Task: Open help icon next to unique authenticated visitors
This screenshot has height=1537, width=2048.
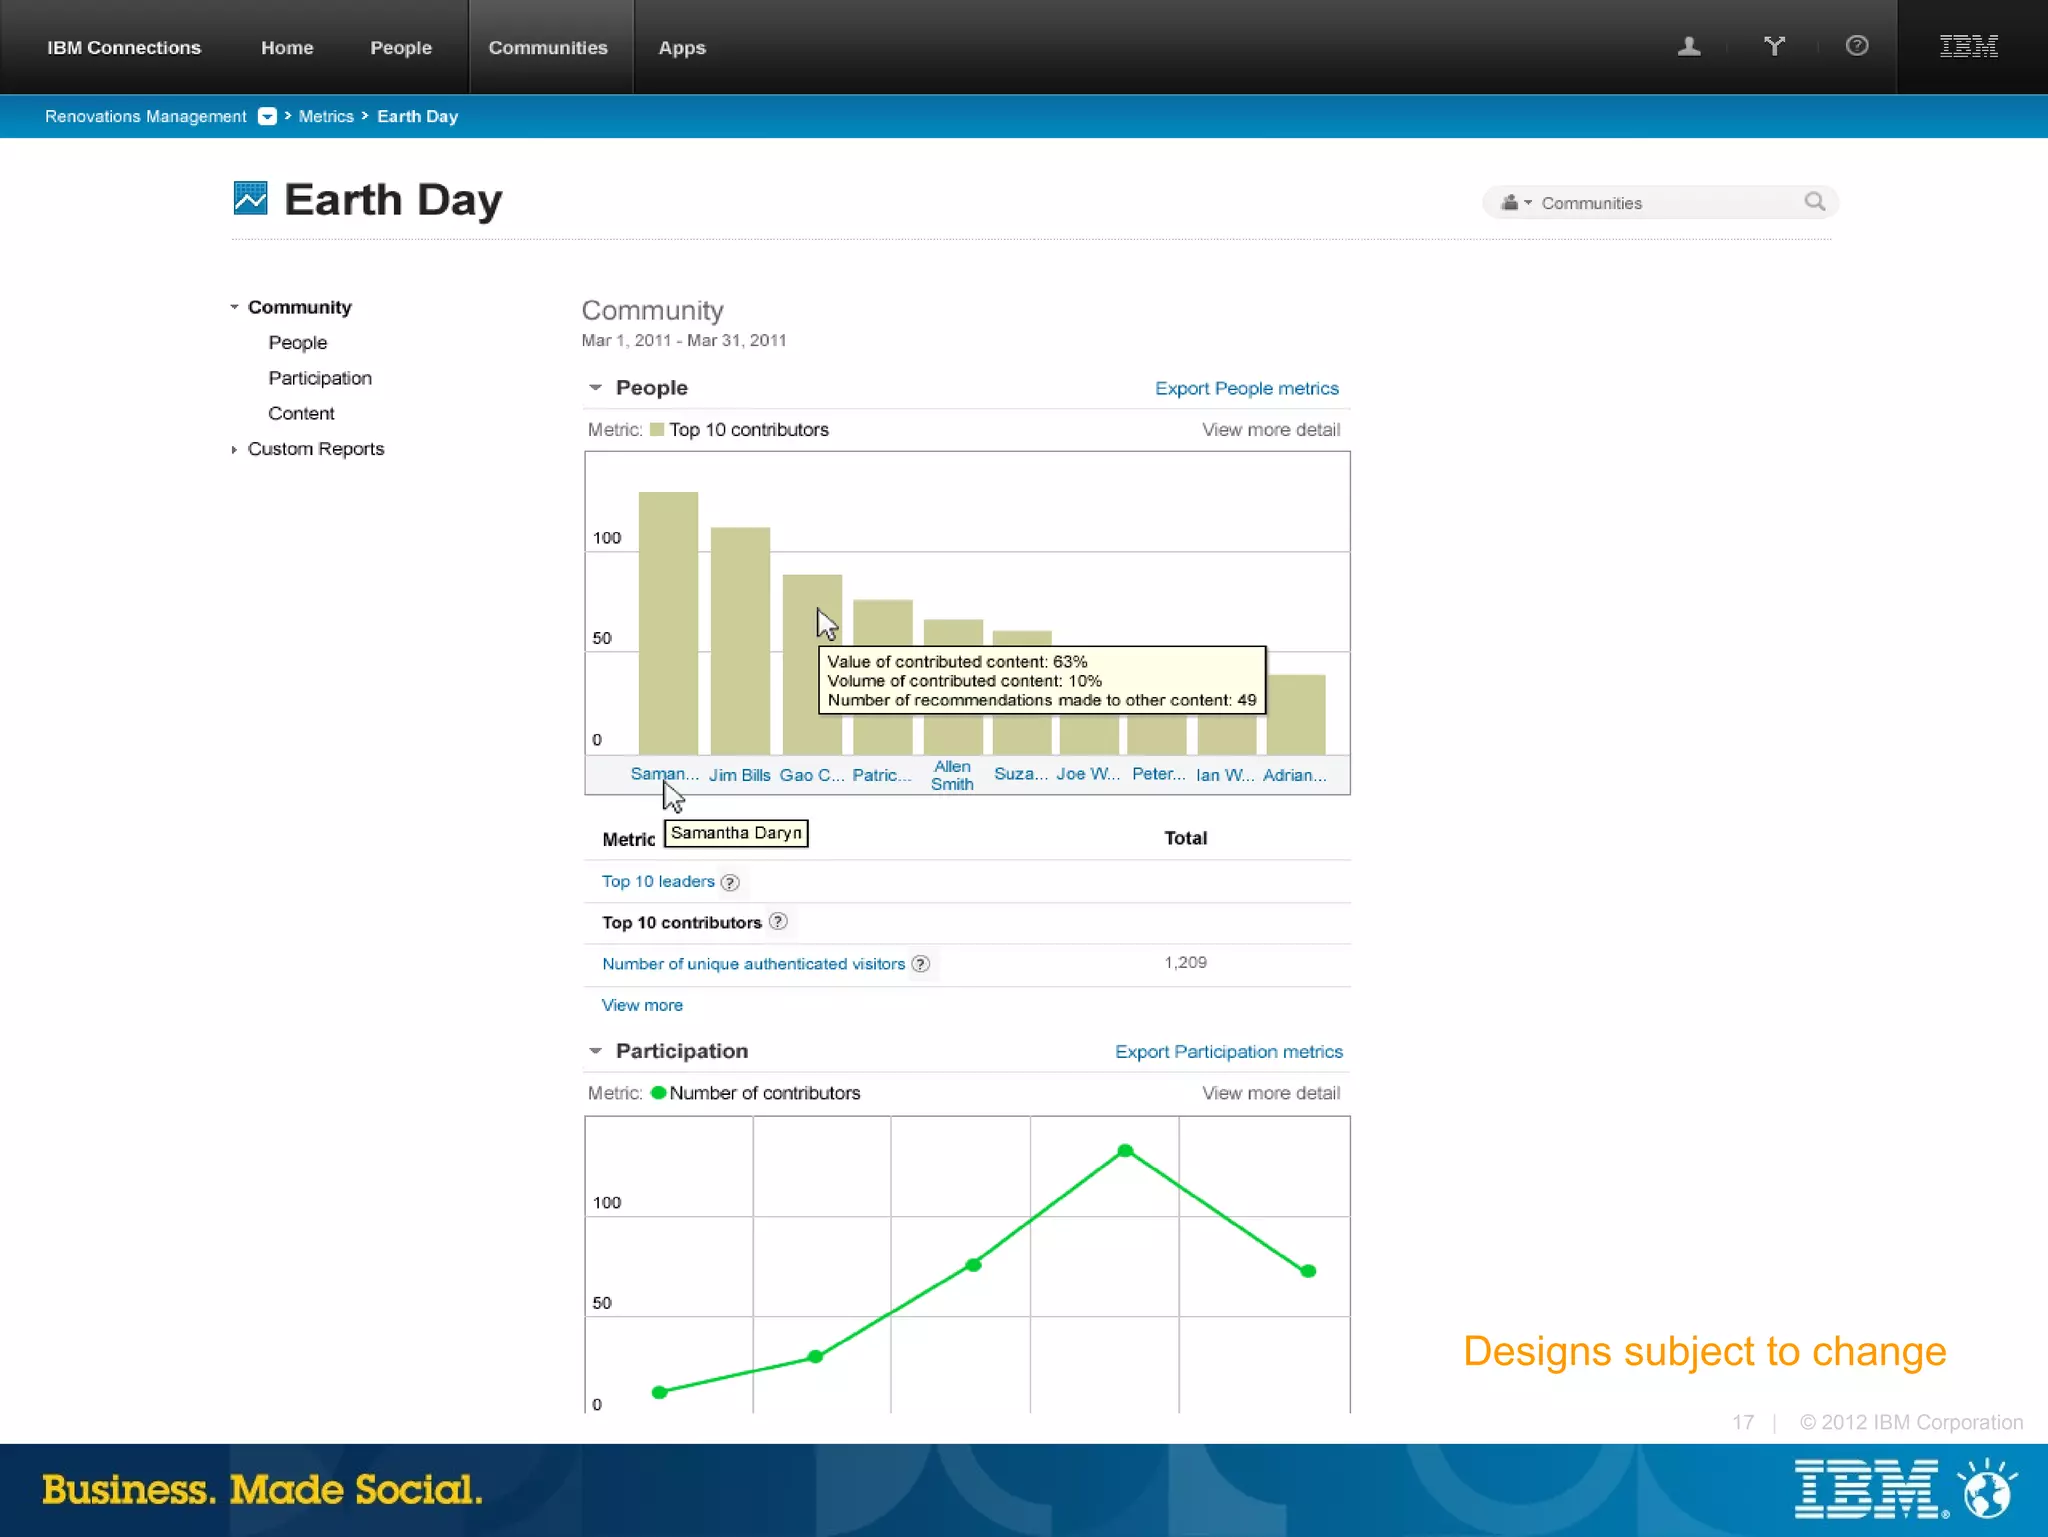Action: tap(921, 964)
